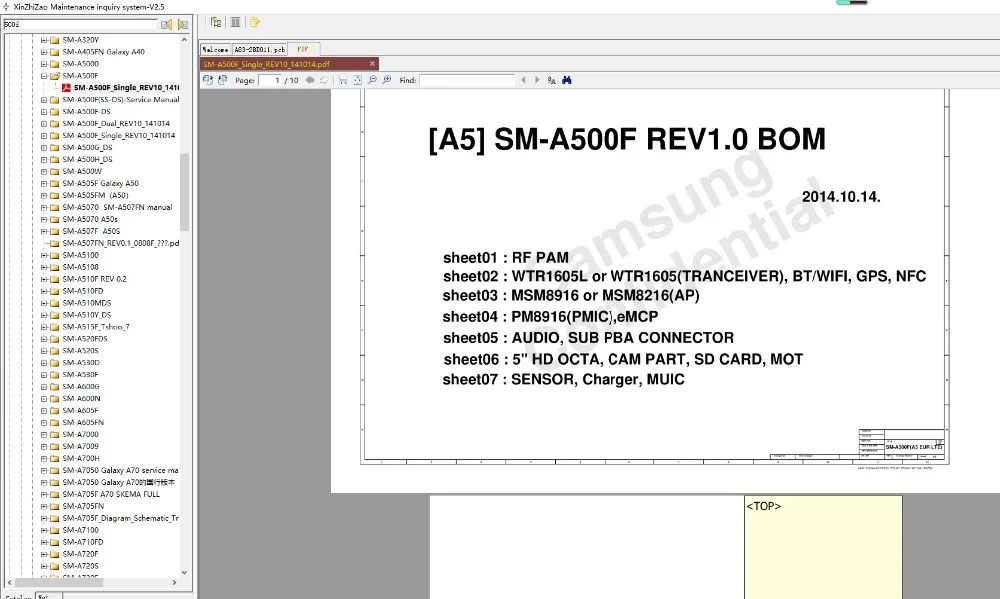The width and height of the screenshot is (1000, 599).
Task: Click the tree vertical scrollbar thumb
Action: (185, 191)
